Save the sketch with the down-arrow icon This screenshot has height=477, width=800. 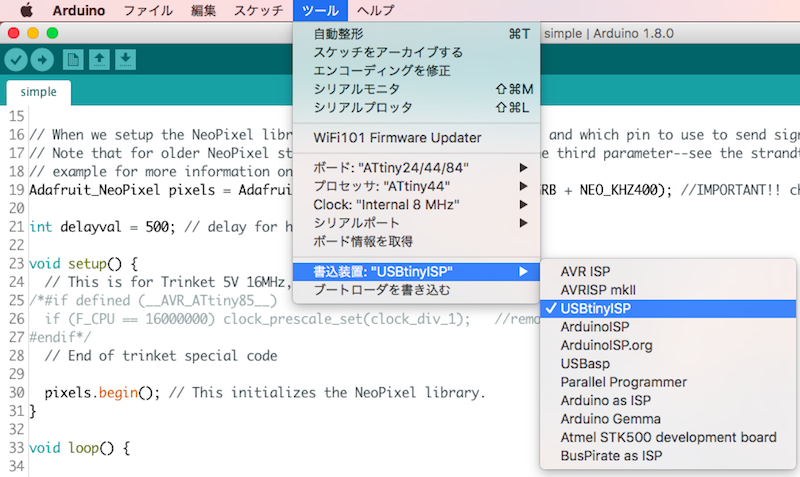pos(126,60)
